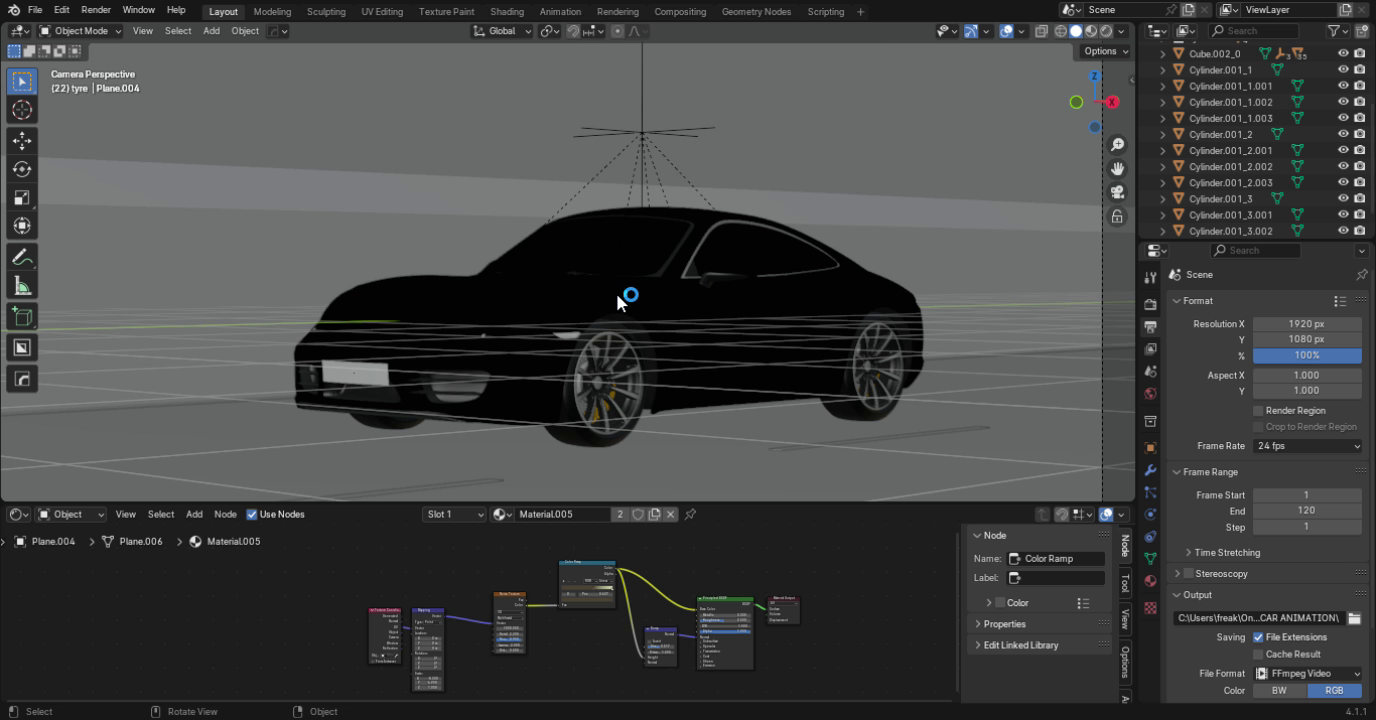
Task: Open the Output properties tab
Action: (1150, 327)
